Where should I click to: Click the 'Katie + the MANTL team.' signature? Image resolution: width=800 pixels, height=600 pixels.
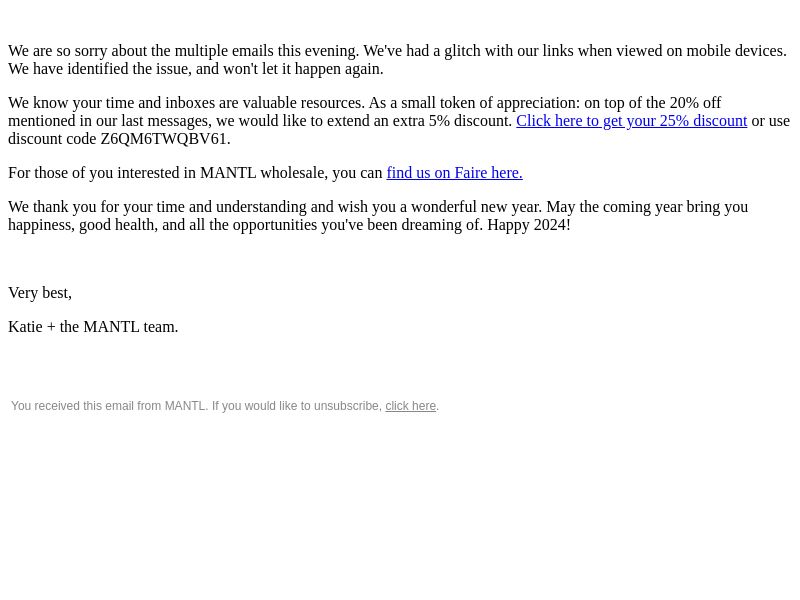93,327
